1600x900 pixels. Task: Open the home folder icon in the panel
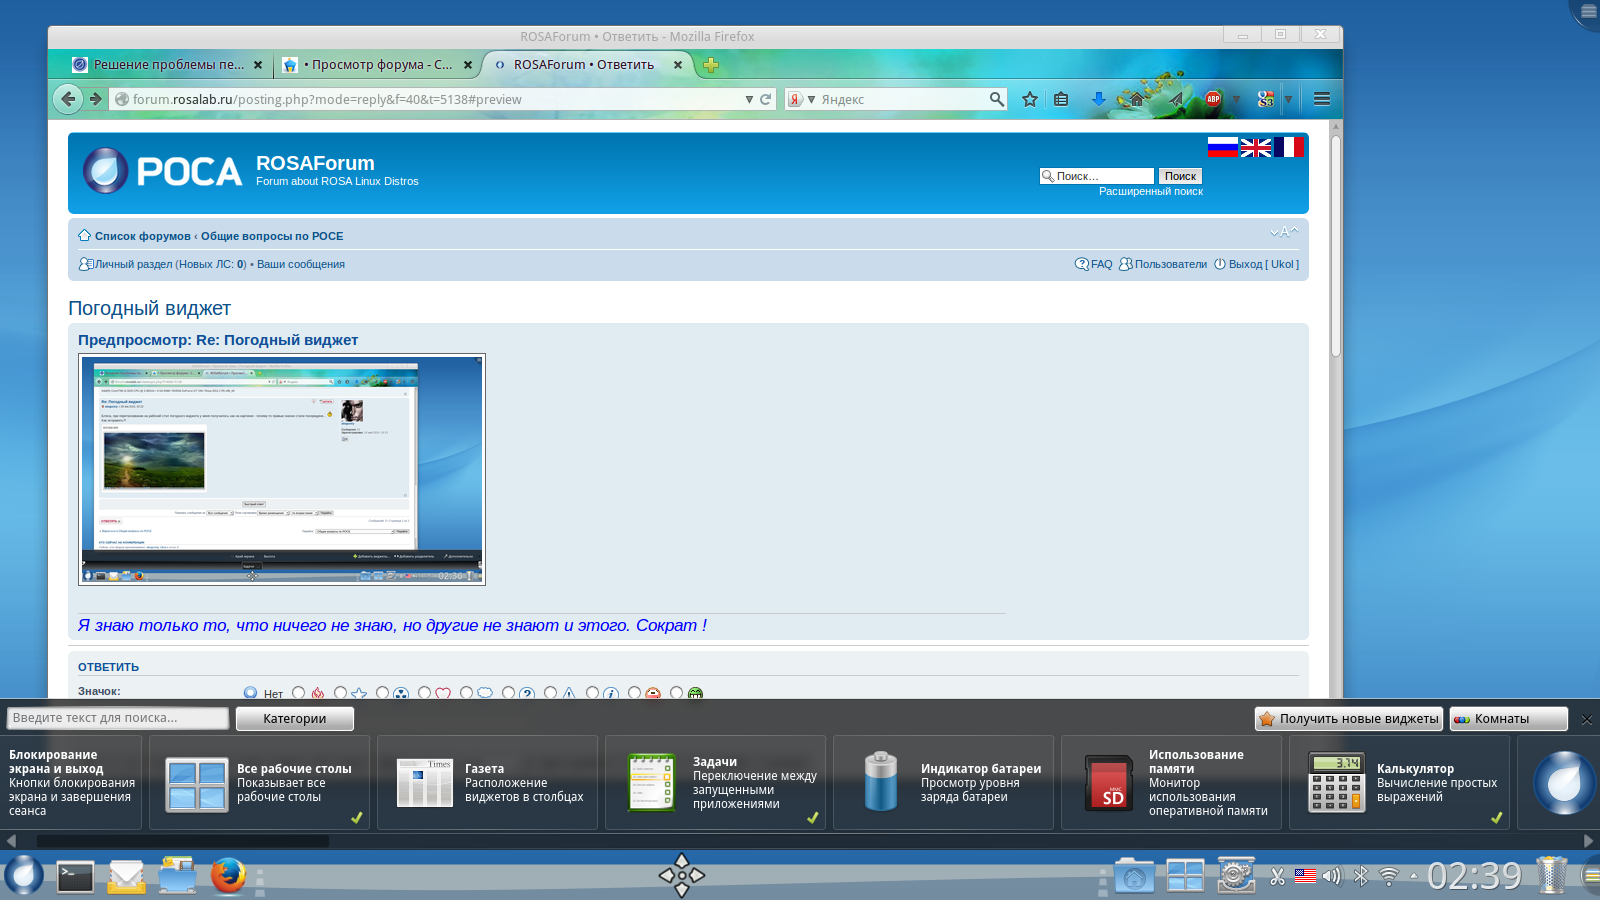[x=1134, y=876]
